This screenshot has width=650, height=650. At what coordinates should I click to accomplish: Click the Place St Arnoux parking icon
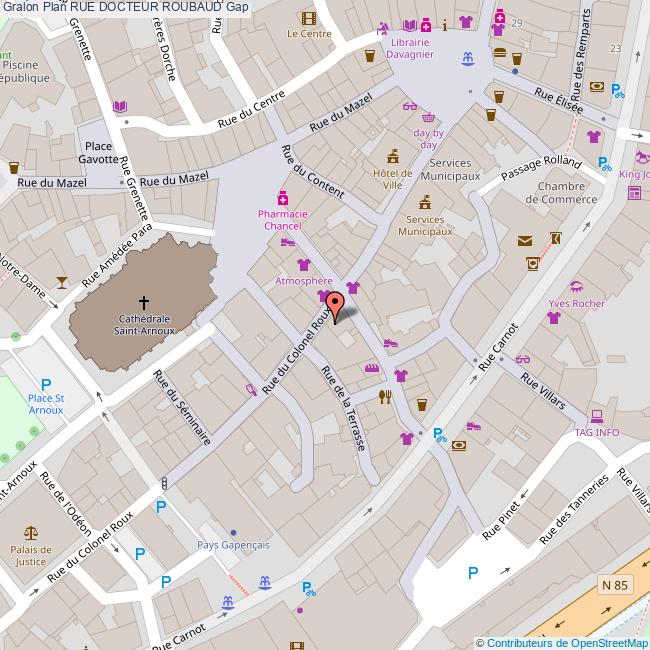[45, 383]
